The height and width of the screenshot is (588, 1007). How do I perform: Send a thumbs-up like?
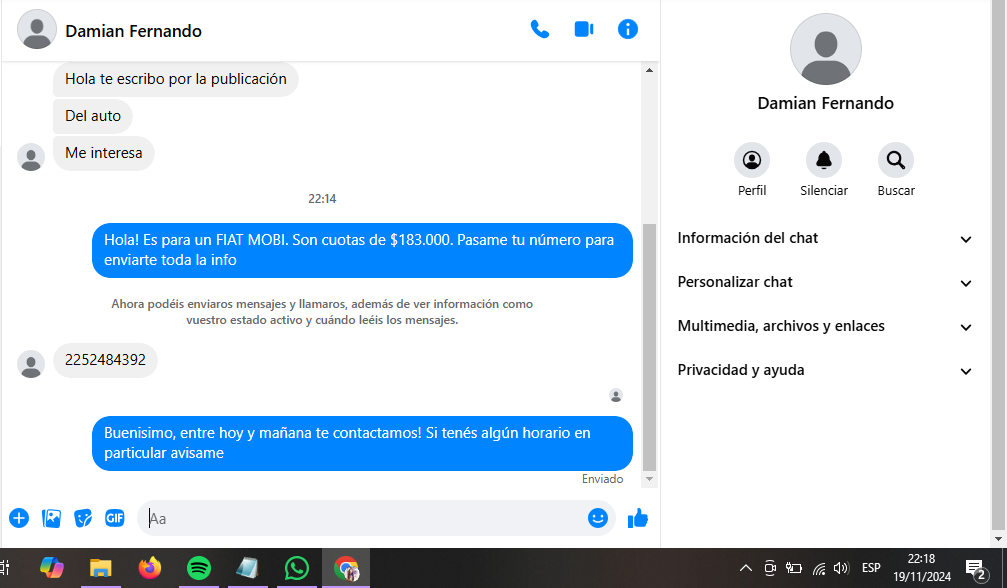click(638, 518)
